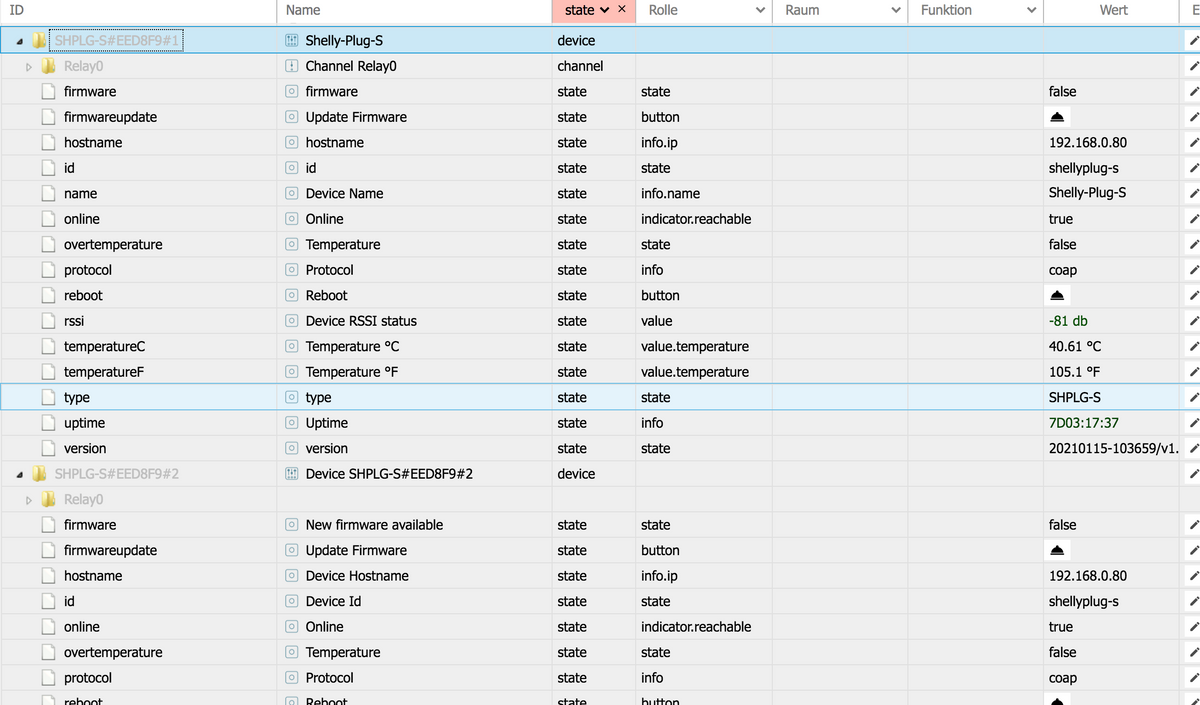The height and width of the screenshot is (705, 1200).
Task: Click the edit pencil on the rssi row
Action: click(1192, 321)
